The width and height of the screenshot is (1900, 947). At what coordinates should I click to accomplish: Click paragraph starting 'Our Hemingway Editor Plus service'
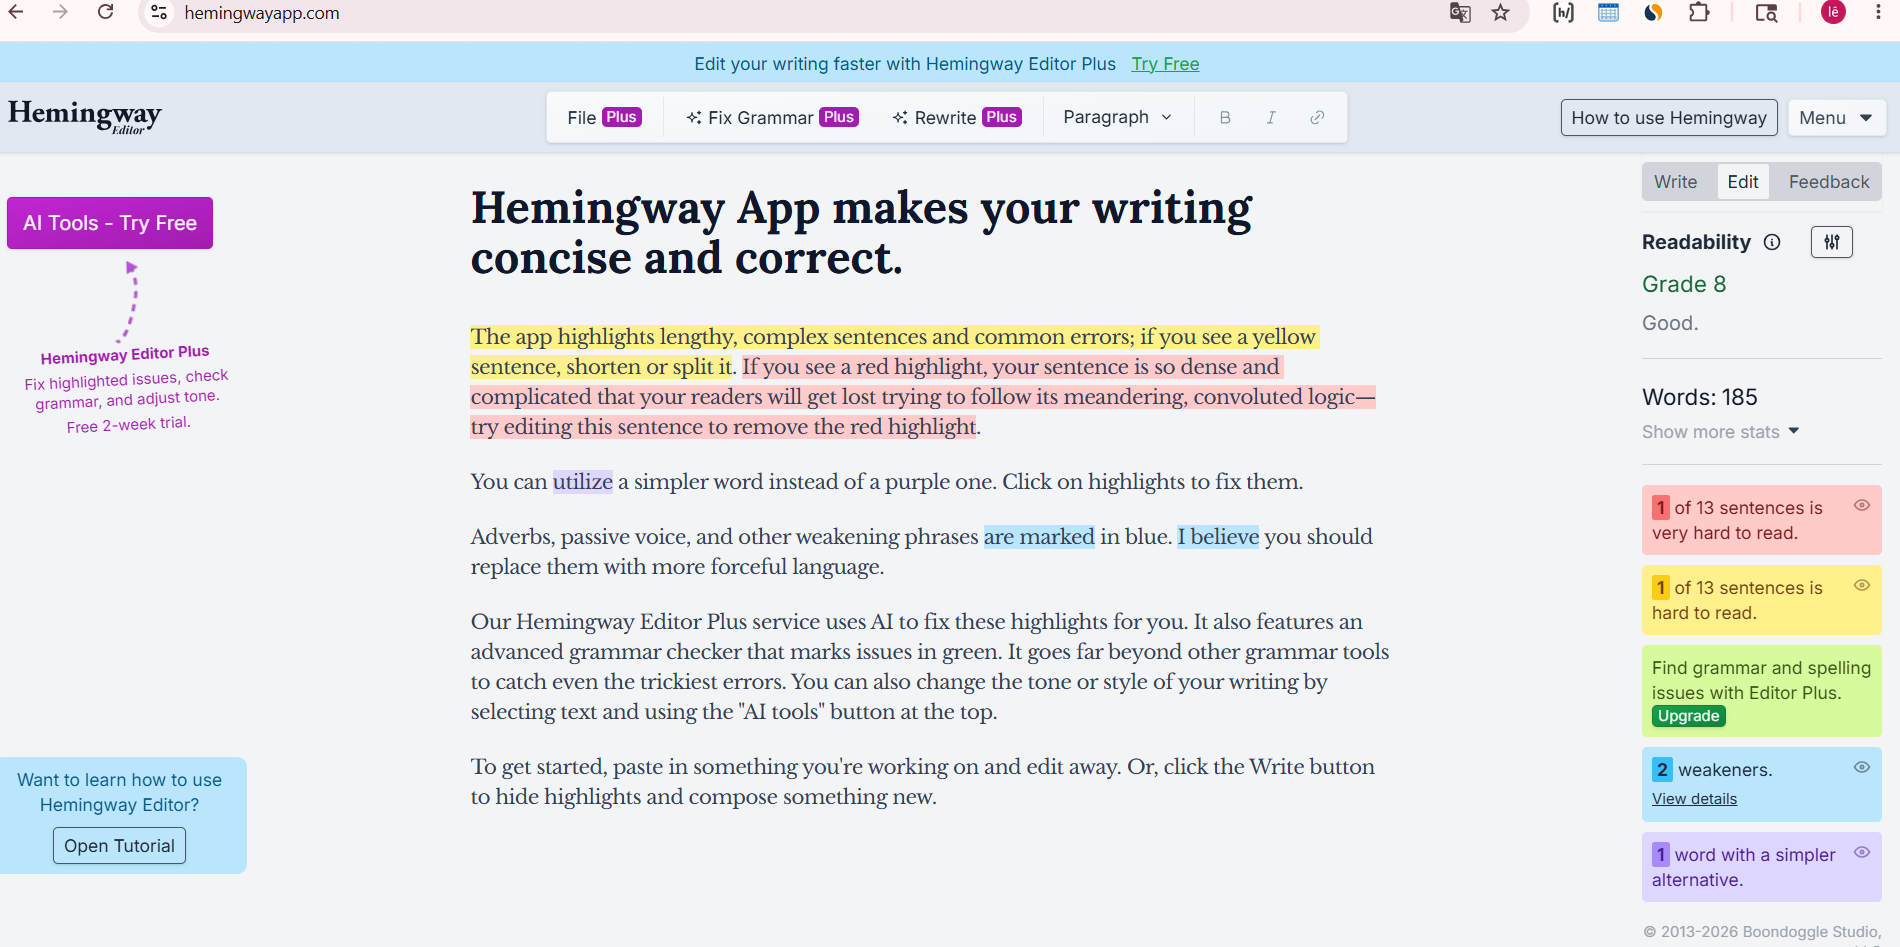click(930, 667)
